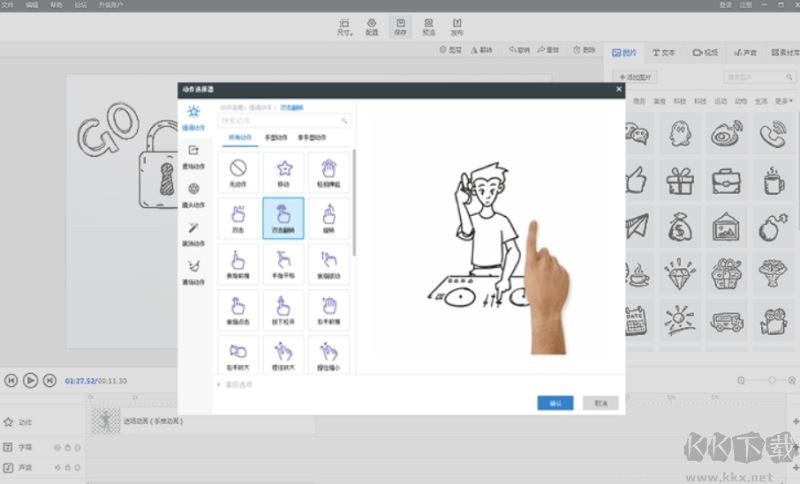
Task: Open the Configure settings icon in toolbar
Action: [372, 27]
